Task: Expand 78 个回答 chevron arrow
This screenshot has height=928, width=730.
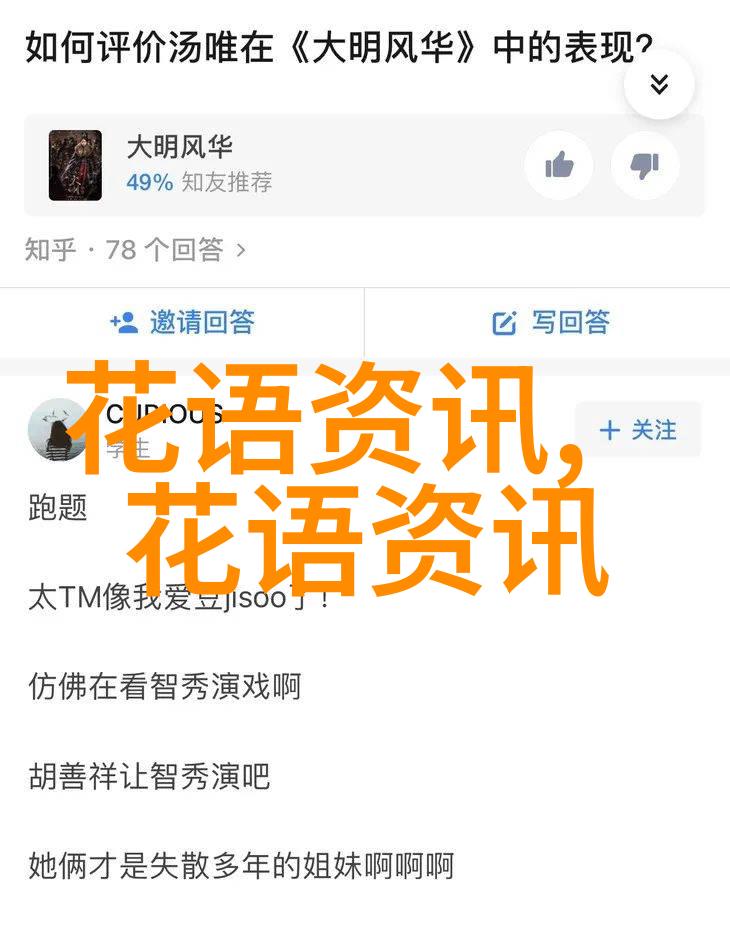Action: (240, 250)
